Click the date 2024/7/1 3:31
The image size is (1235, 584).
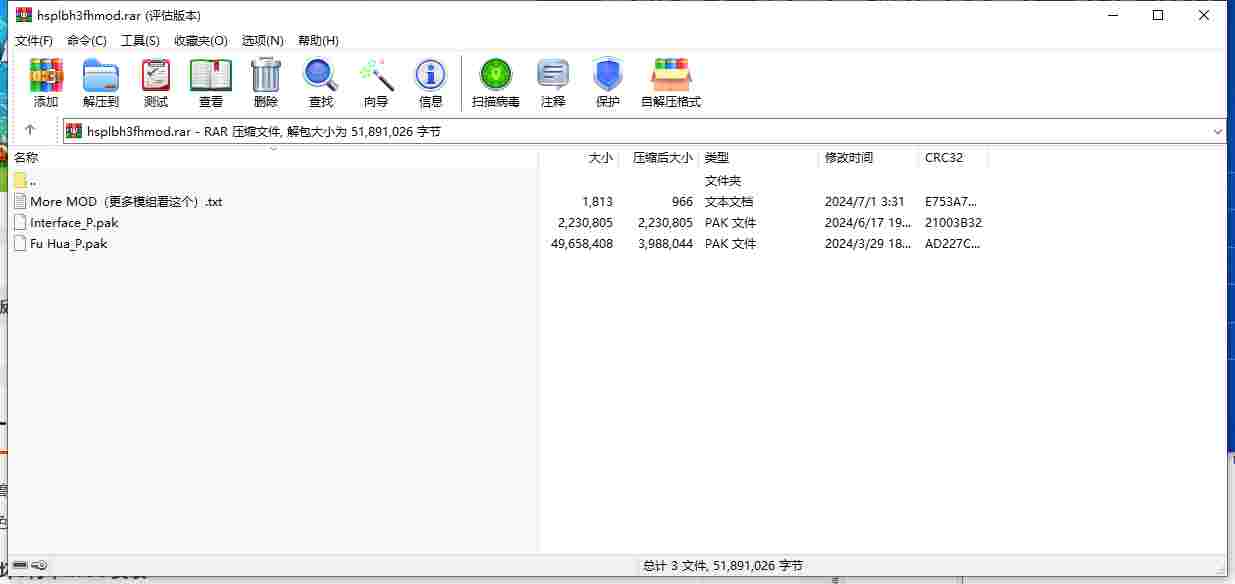point(865,201)
